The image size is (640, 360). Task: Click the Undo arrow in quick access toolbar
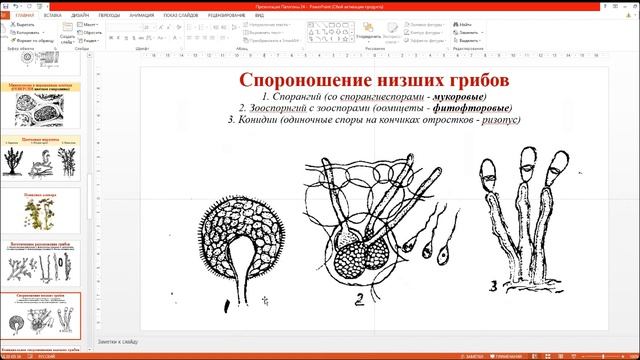click(x=16, y=7)
